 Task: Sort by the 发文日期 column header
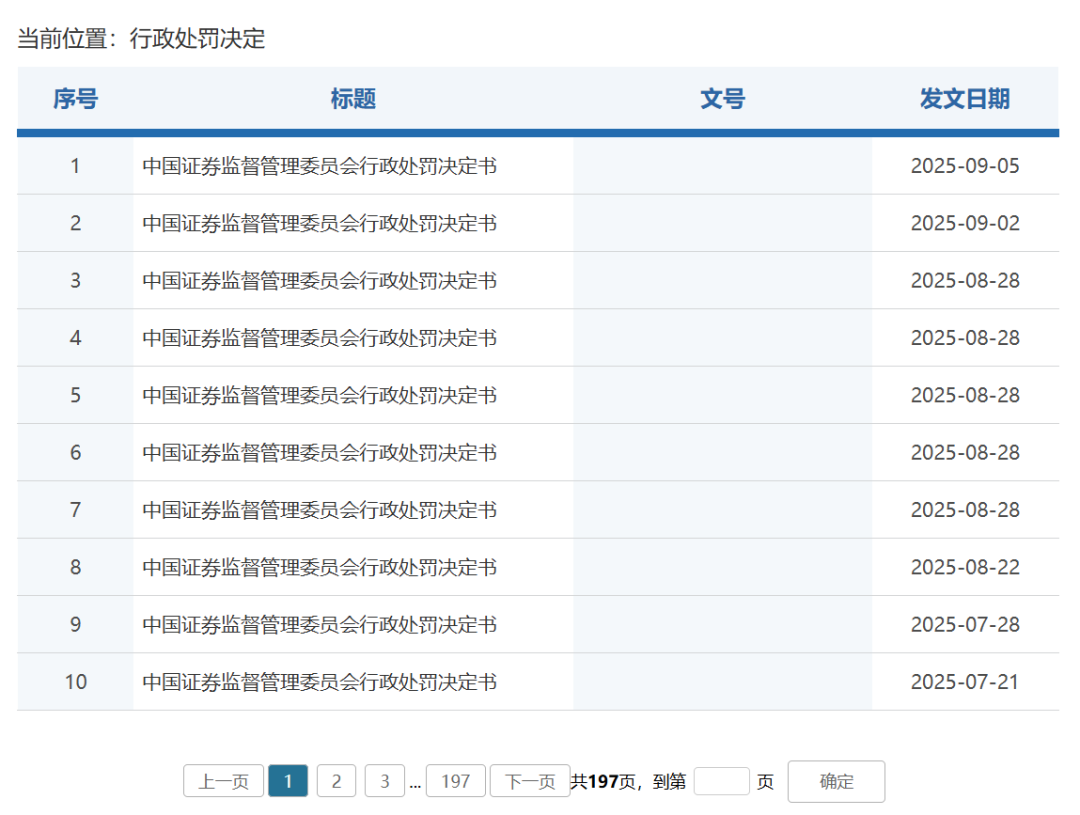(x=965, y=99)
